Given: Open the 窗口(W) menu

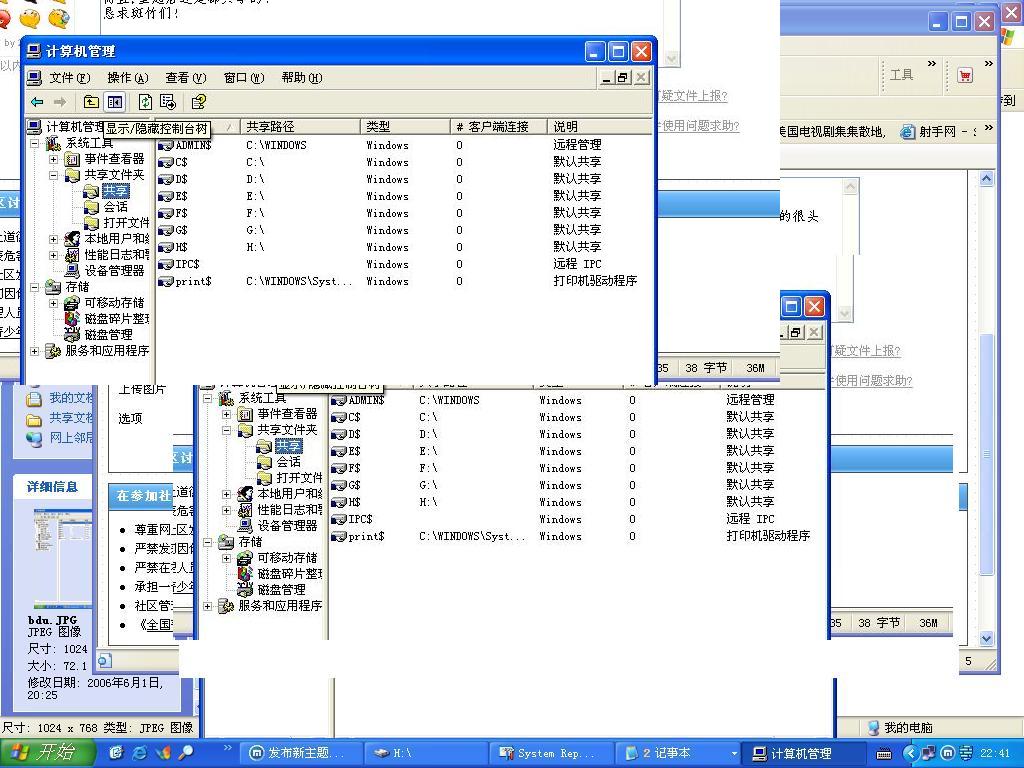Looking at the screenshot, I should pos(244,78).
